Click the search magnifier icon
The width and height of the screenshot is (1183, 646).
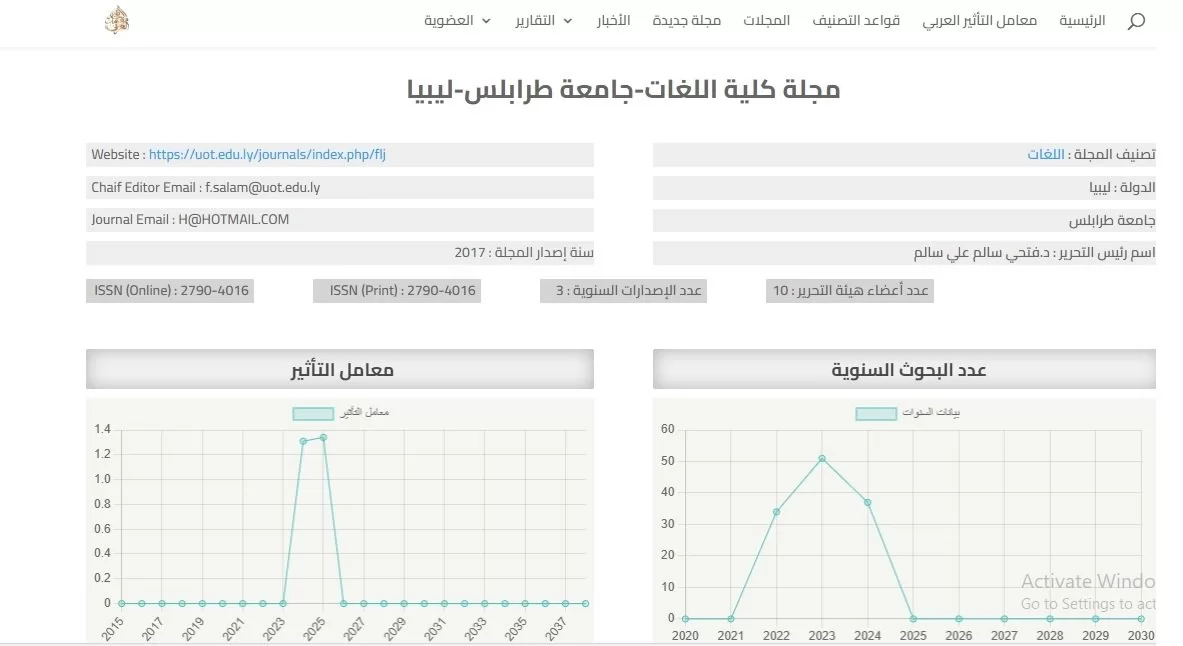click(1135, 21)
